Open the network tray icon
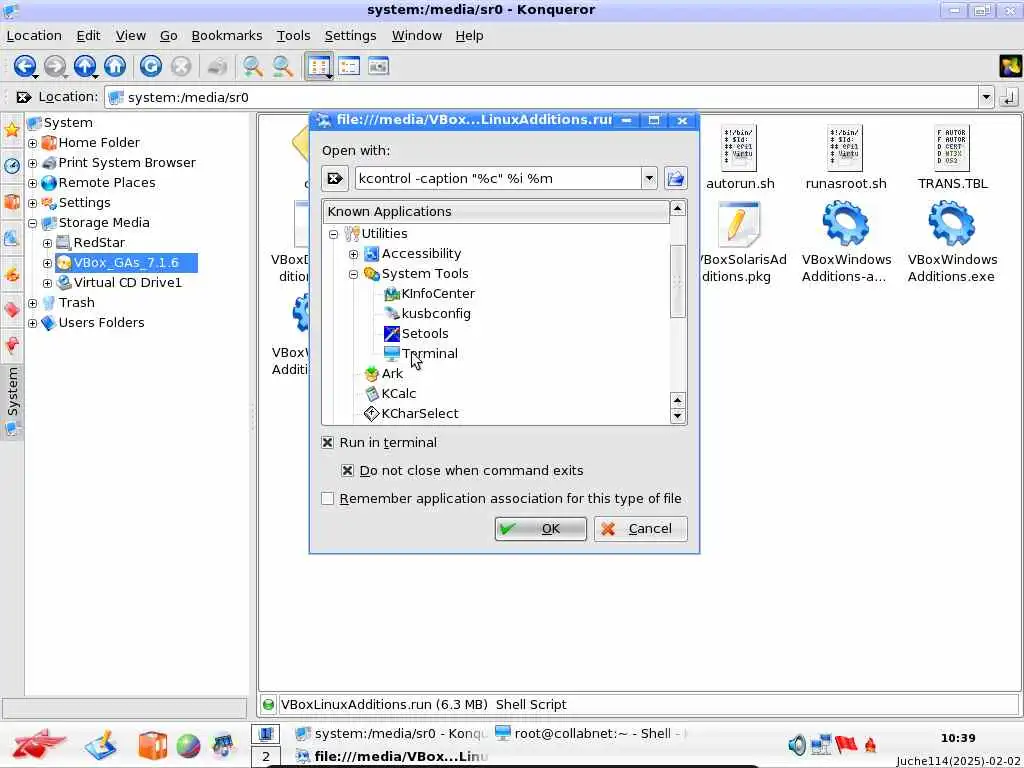 click(x=821, y=744)
